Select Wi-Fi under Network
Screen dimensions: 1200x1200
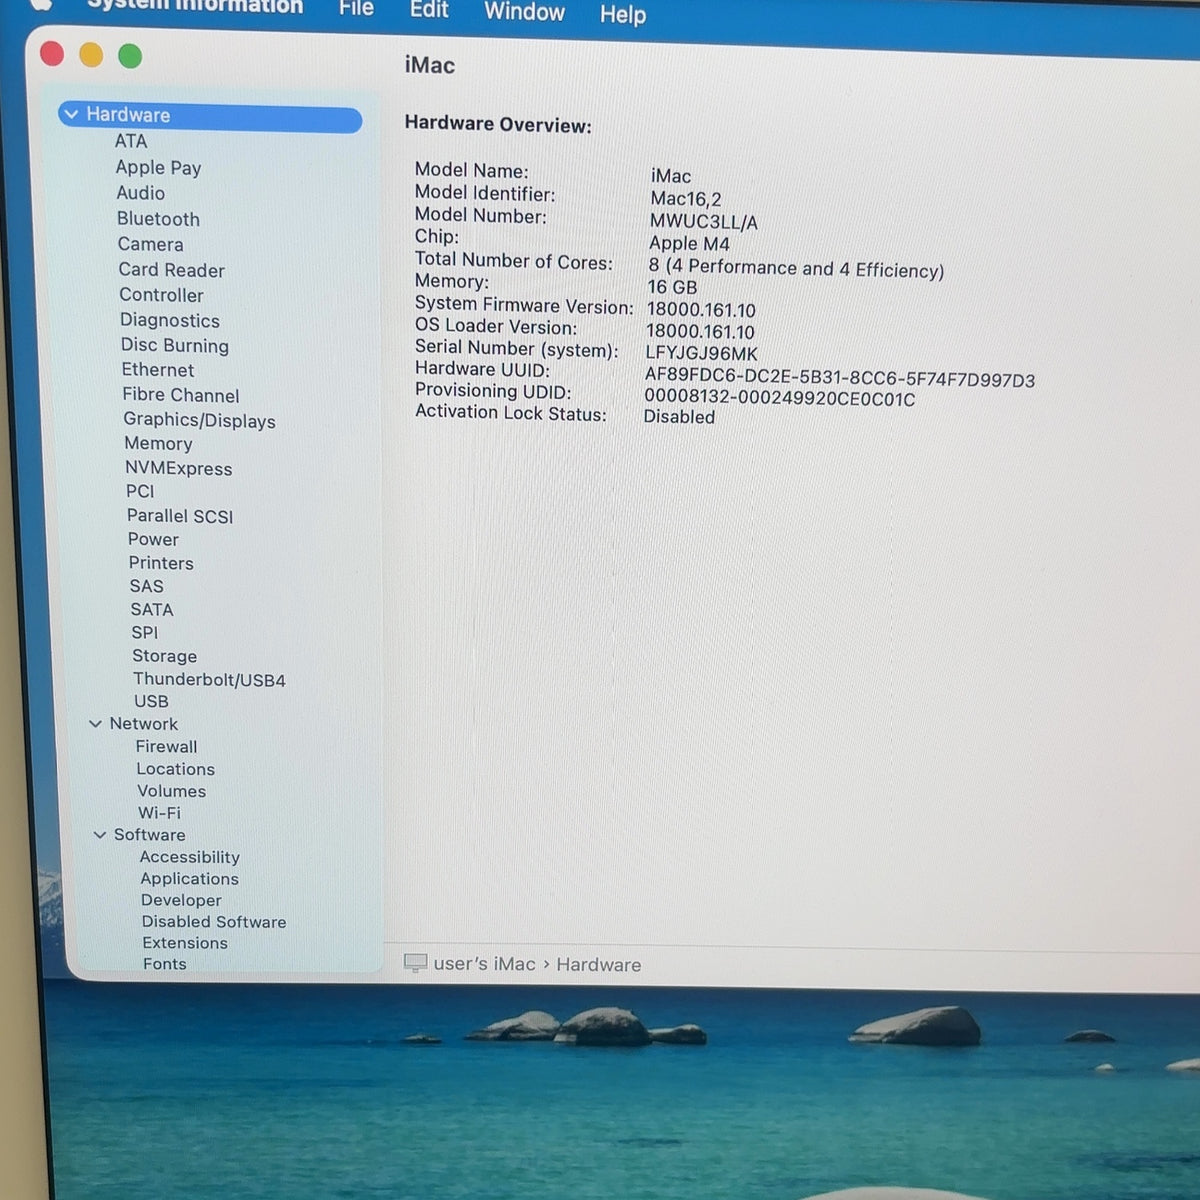pyautogui.click(x=159, y=813)
